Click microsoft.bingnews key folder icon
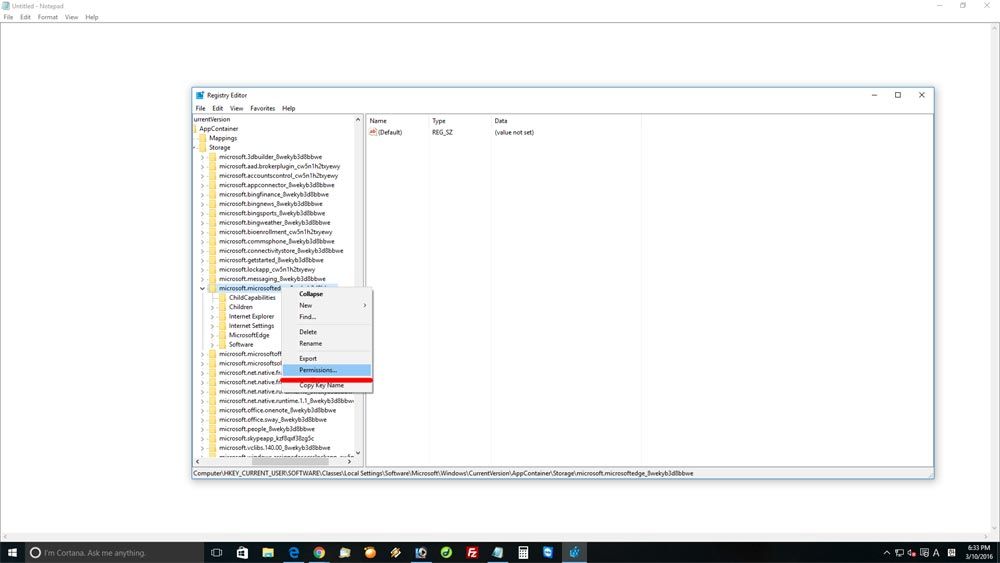Image resolution: width=1000 pixels, height=563 pixels. (212, 204)
